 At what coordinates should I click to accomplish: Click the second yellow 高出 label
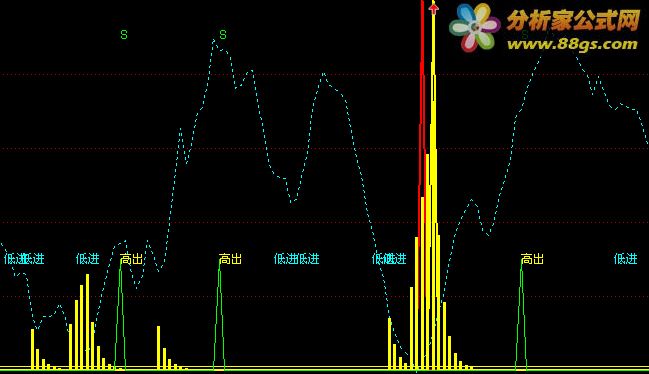[x=231, y=259]
